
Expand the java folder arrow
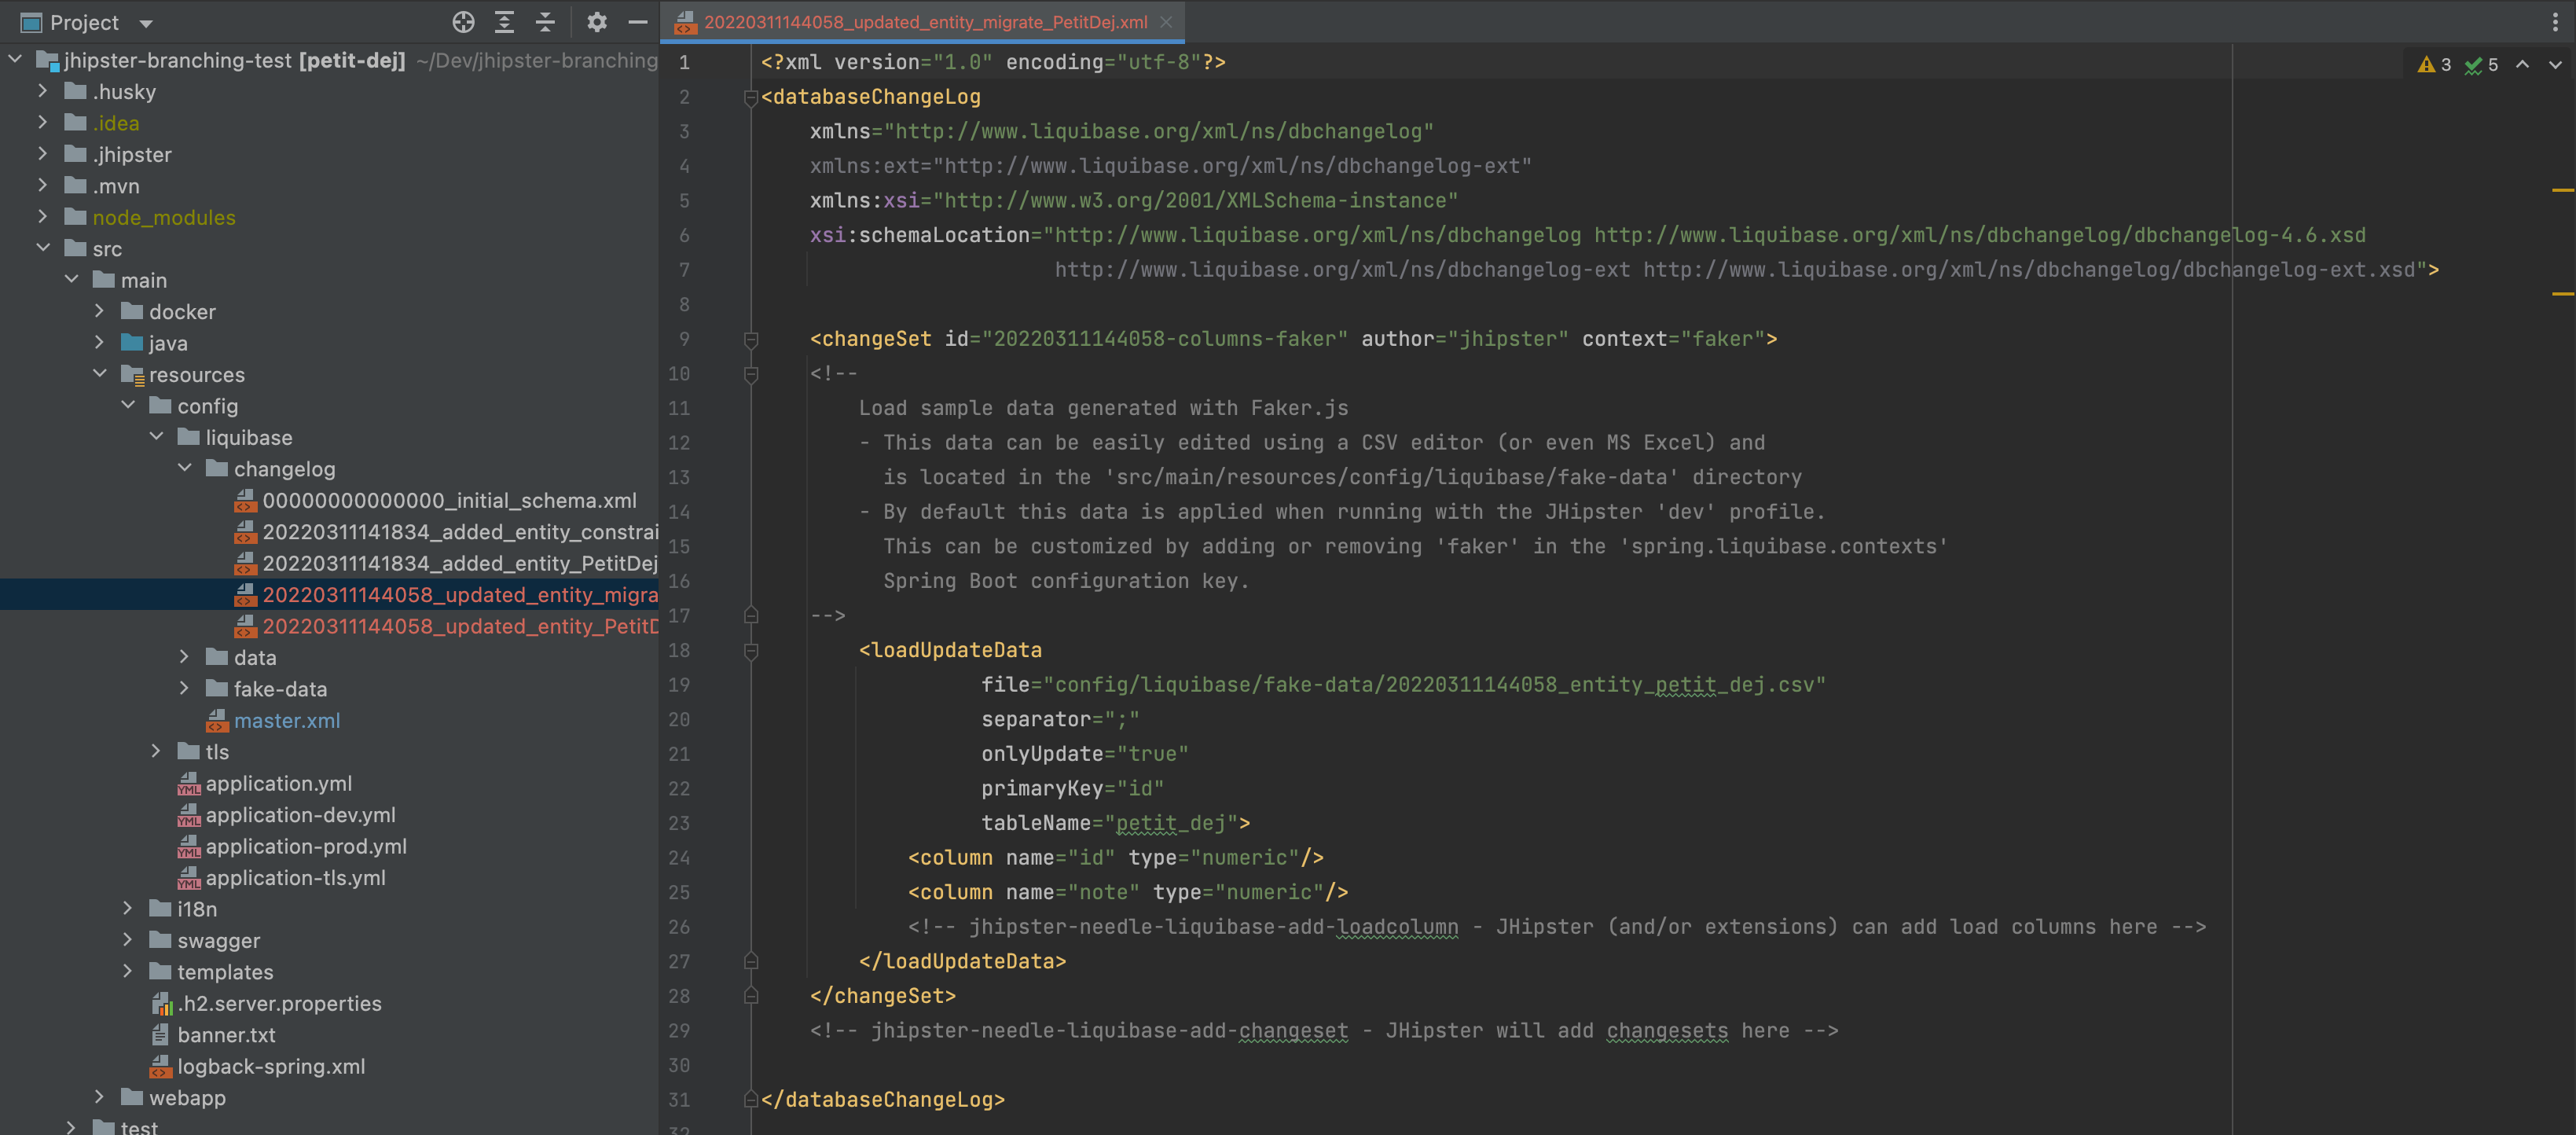click(x=99, y=342)
